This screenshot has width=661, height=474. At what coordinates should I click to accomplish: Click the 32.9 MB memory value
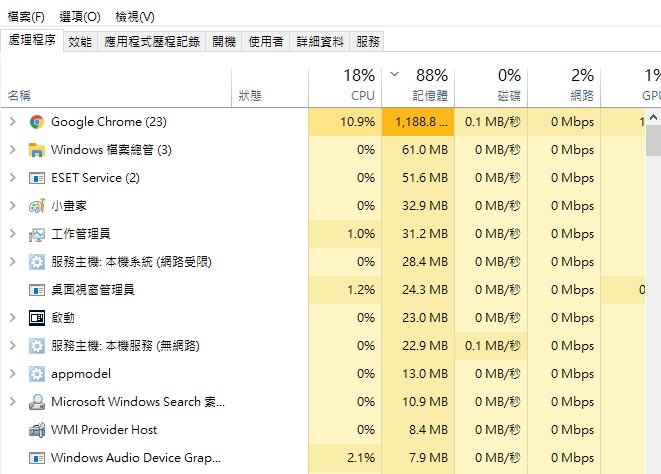click(x=425, y=206)
